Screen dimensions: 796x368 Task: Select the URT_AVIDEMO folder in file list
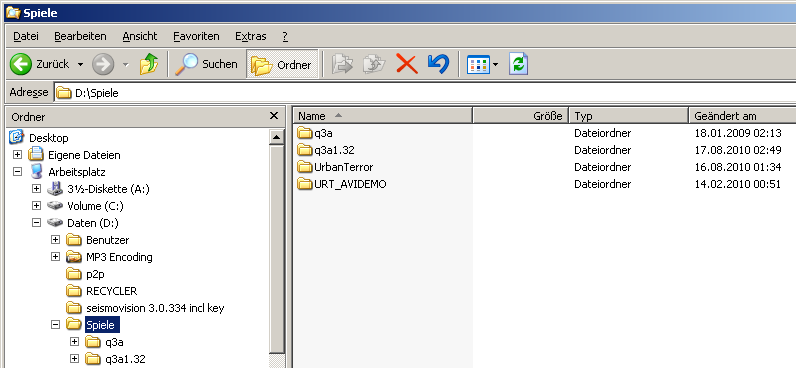[x=342, y=184]
